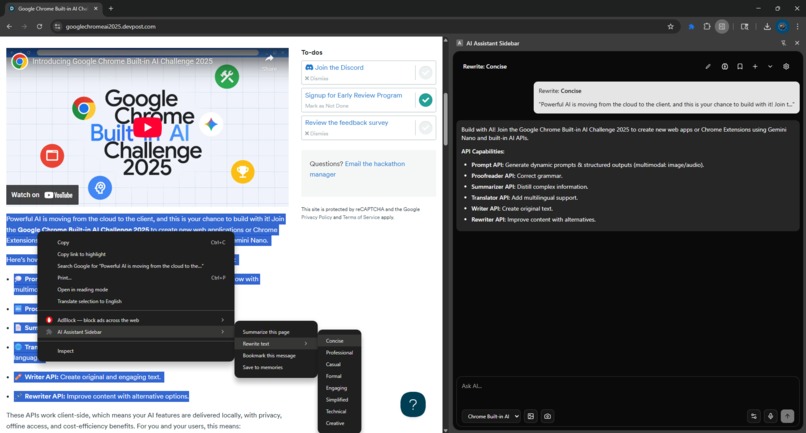
Task: Close the Google Chrome Built-in AI tab
Action: 96,8
